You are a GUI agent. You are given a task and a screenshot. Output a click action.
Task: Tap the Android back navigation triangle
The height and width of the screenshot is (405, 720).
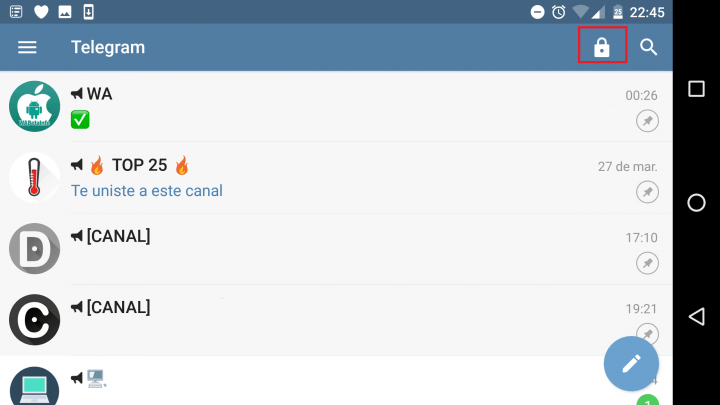coord(696,316)
